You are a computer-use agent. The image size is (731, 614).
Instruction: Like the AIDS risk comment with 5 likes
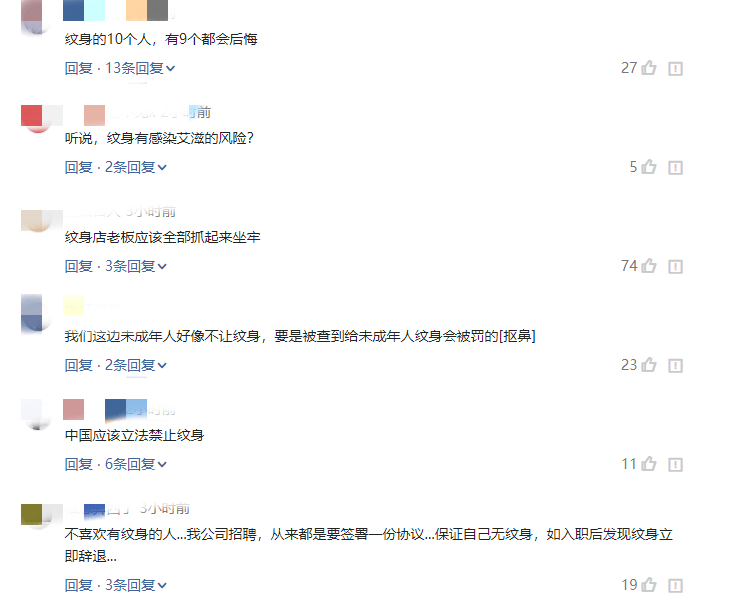(648, 167)
